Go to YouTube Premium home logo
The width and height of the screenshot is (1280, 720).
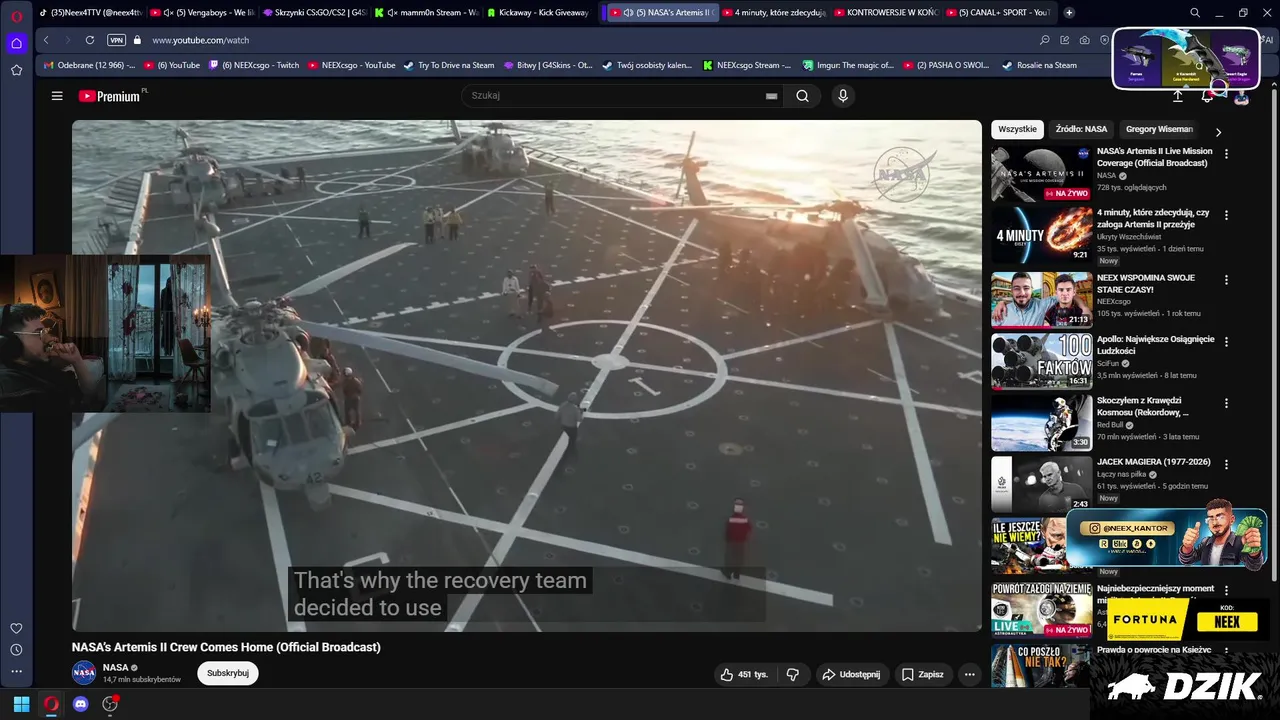(x=112, y=96)
